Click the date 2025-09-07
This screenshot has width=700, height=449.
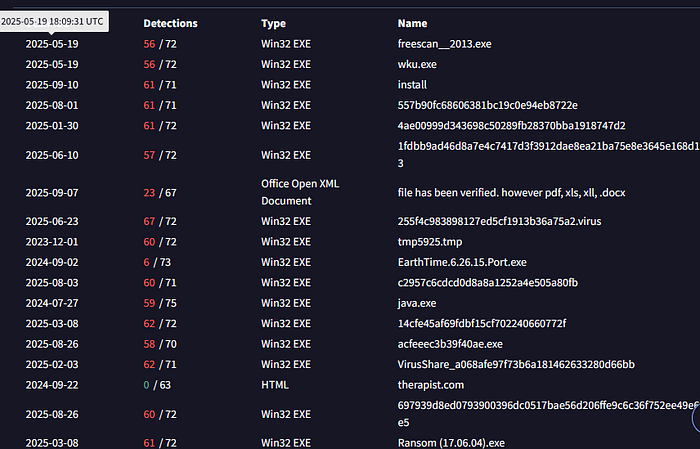point(52,193)
